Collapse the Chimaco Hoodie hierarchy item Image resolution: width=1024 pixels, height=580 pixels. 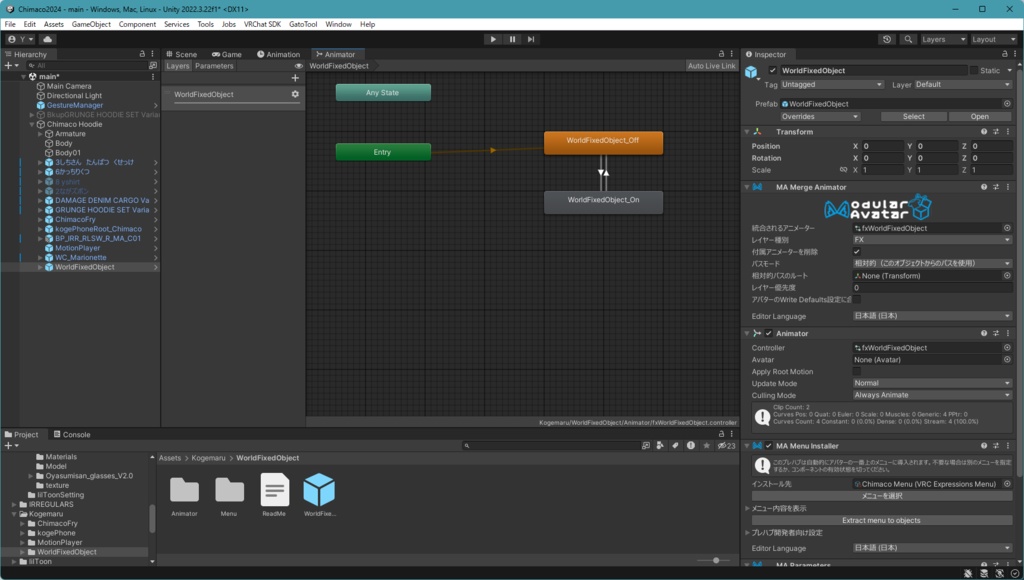click(31, 124)
